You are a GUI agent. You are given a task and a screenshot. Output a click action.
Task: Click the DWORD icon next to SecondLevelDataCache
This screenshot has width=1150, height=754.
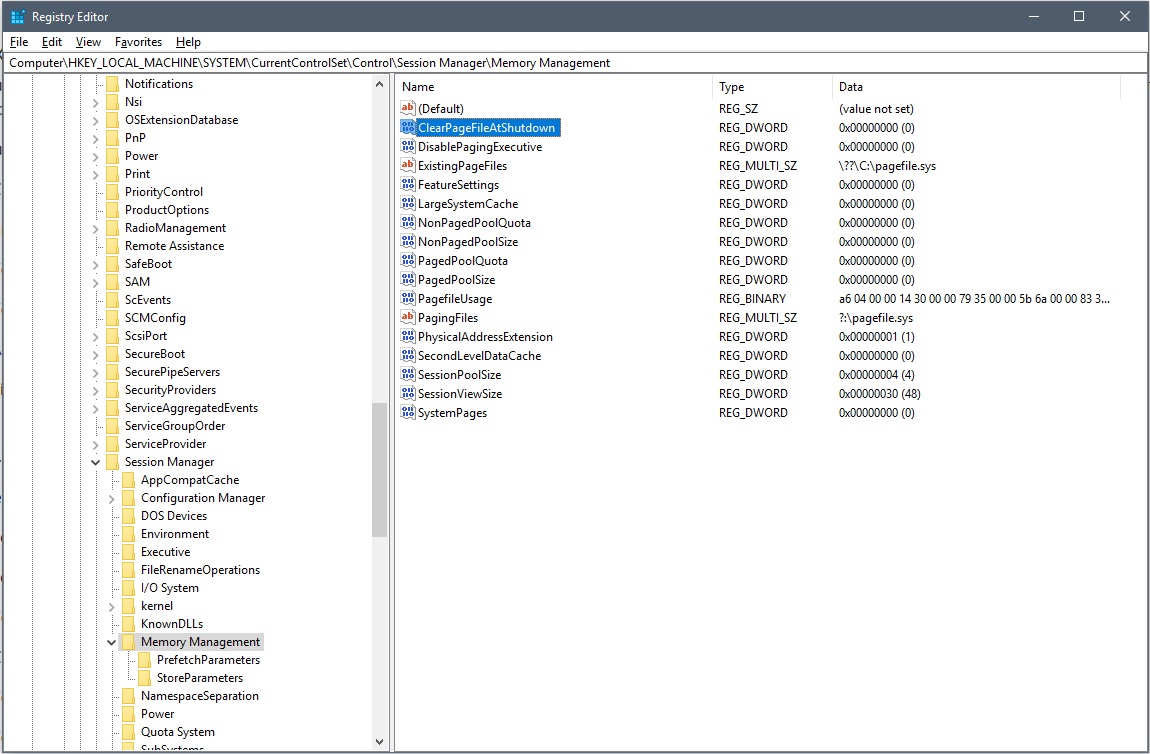pos(408,356)
